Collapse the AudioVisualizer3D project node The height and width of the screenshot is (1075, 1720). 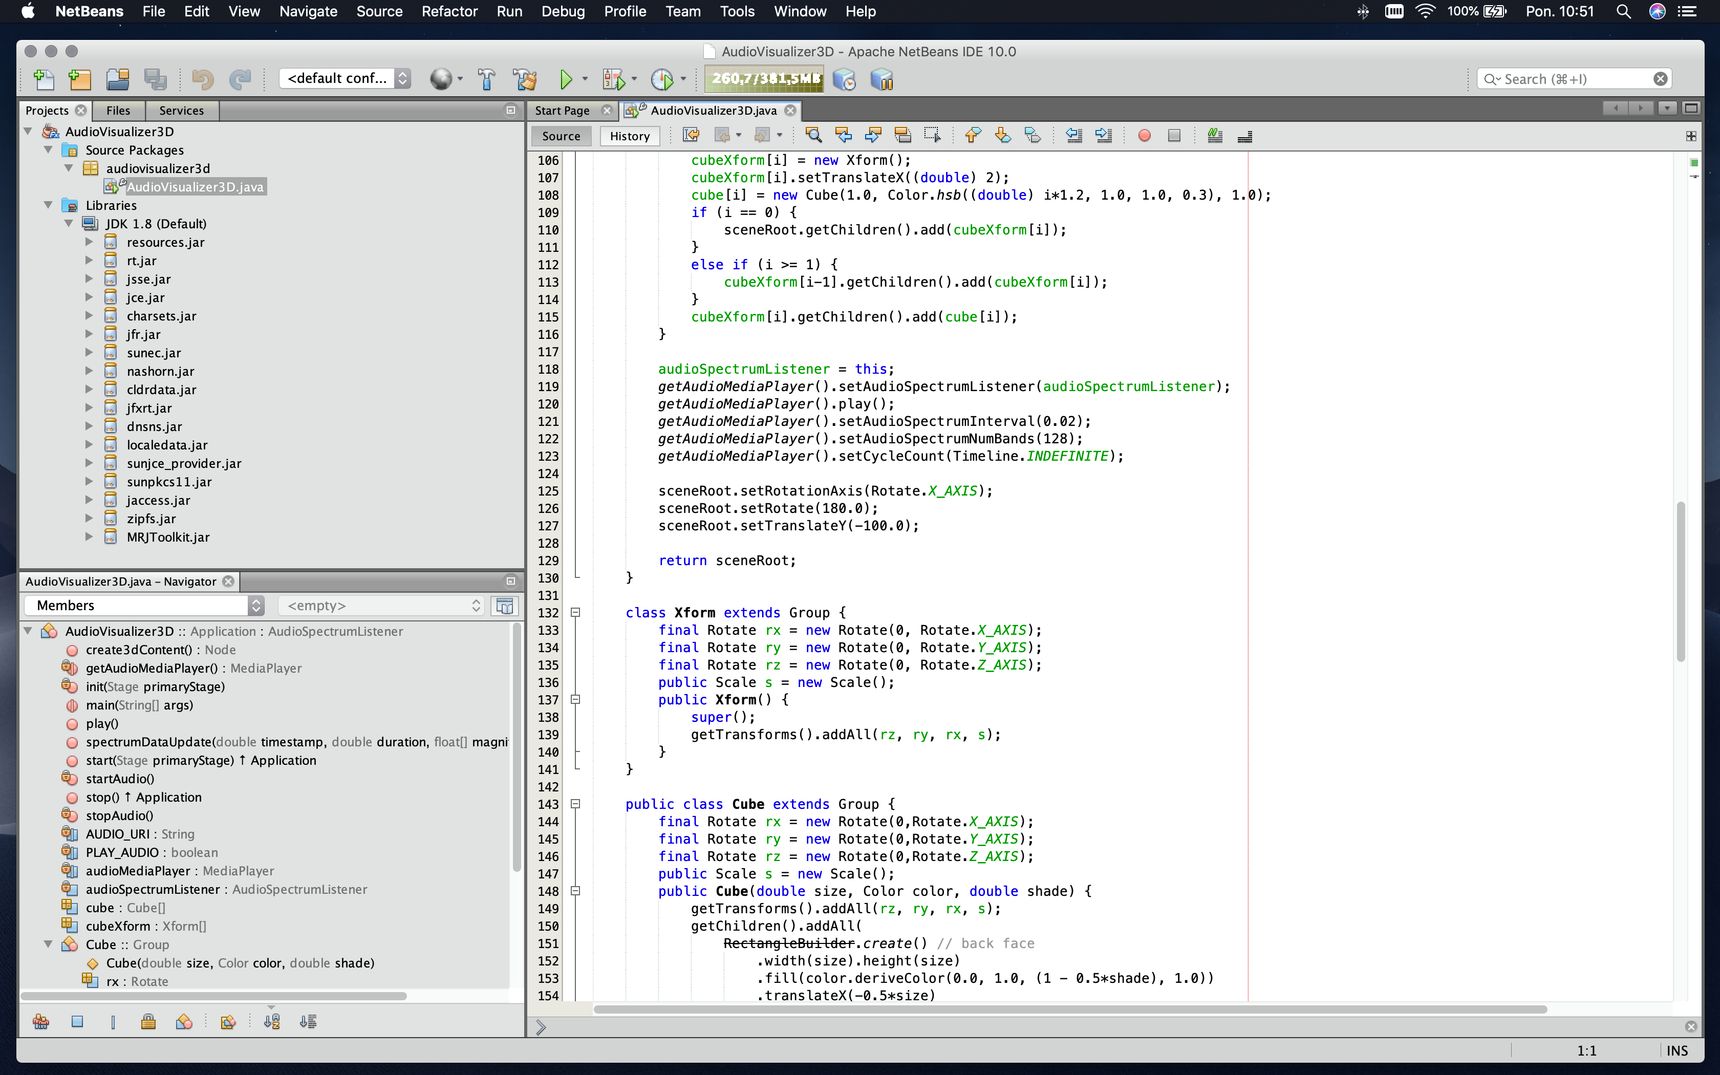tap(29, 131)
